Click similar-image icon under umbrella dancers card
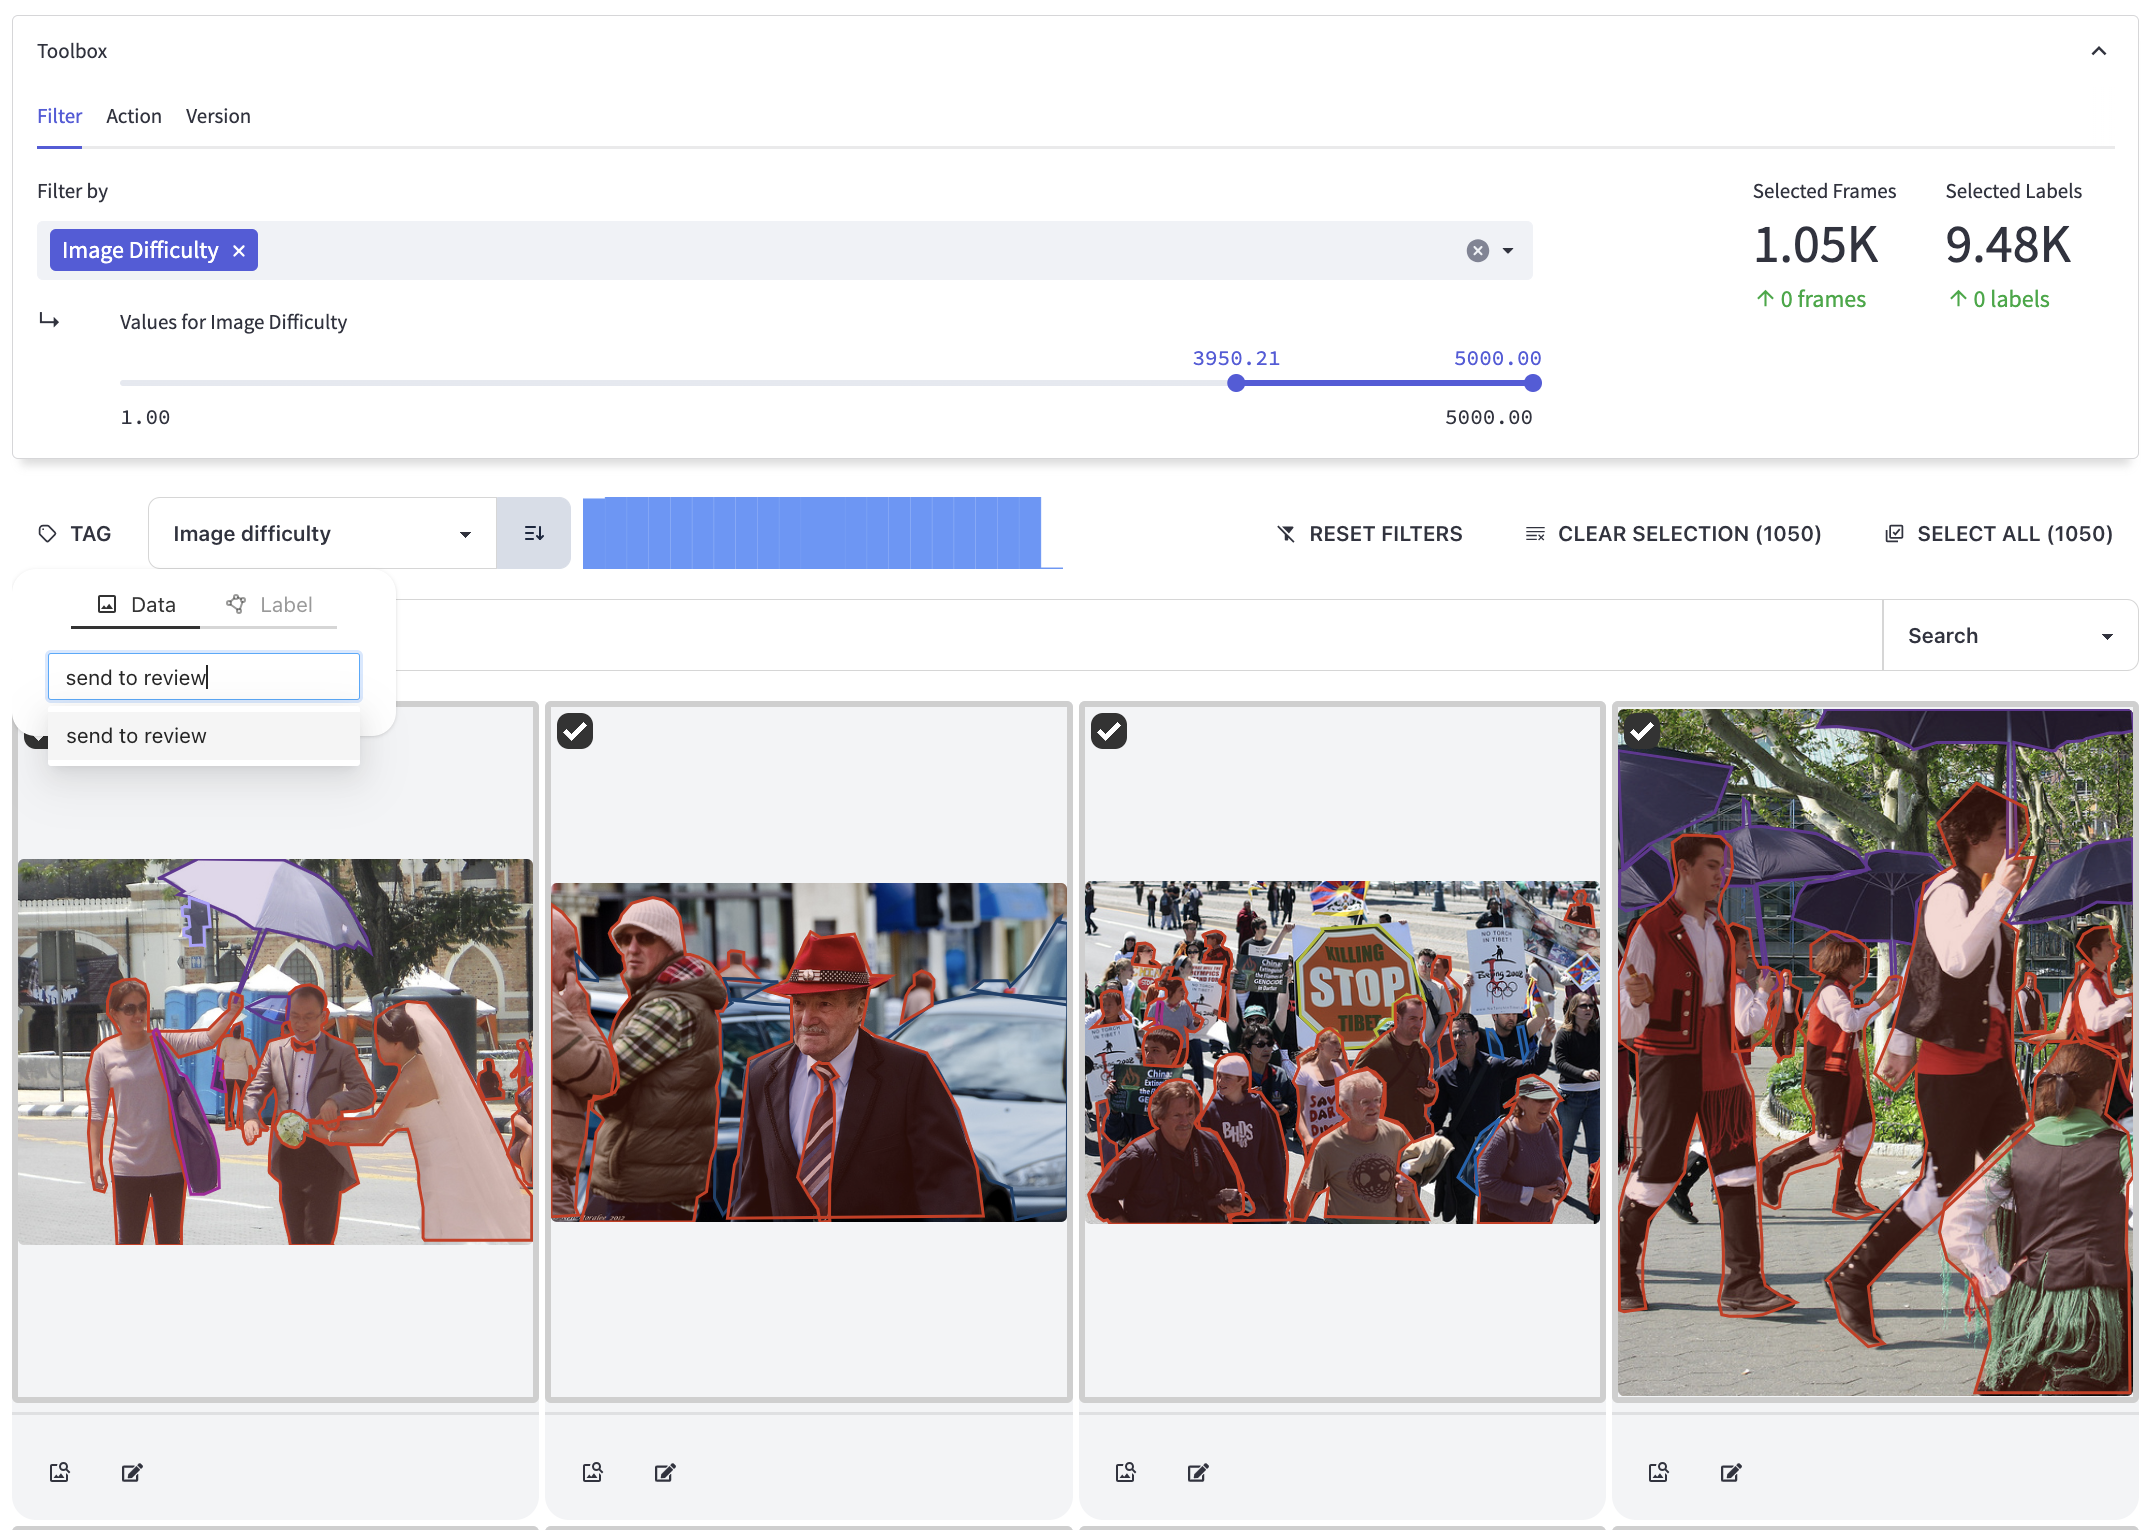Screen dimensions: 2154x1530 (1659, 1472)
